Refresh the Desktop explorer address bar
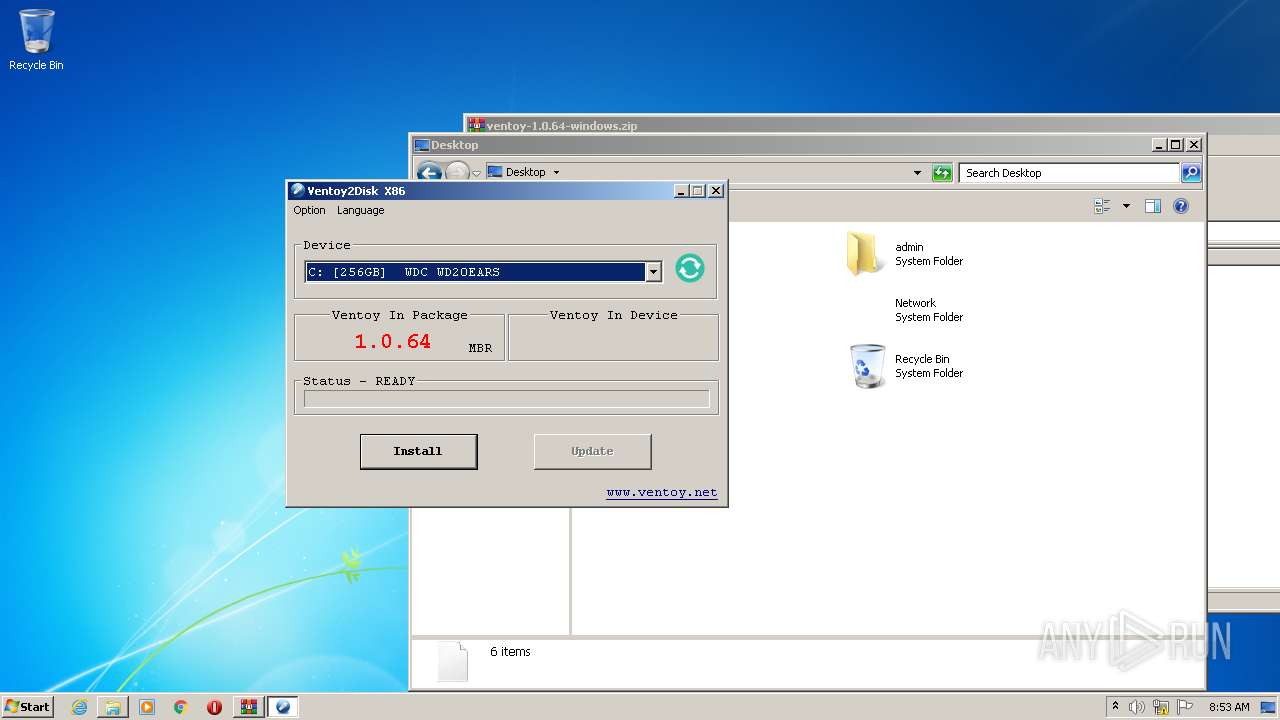This screenshot has height=720, width=1280. coord(941,173)
